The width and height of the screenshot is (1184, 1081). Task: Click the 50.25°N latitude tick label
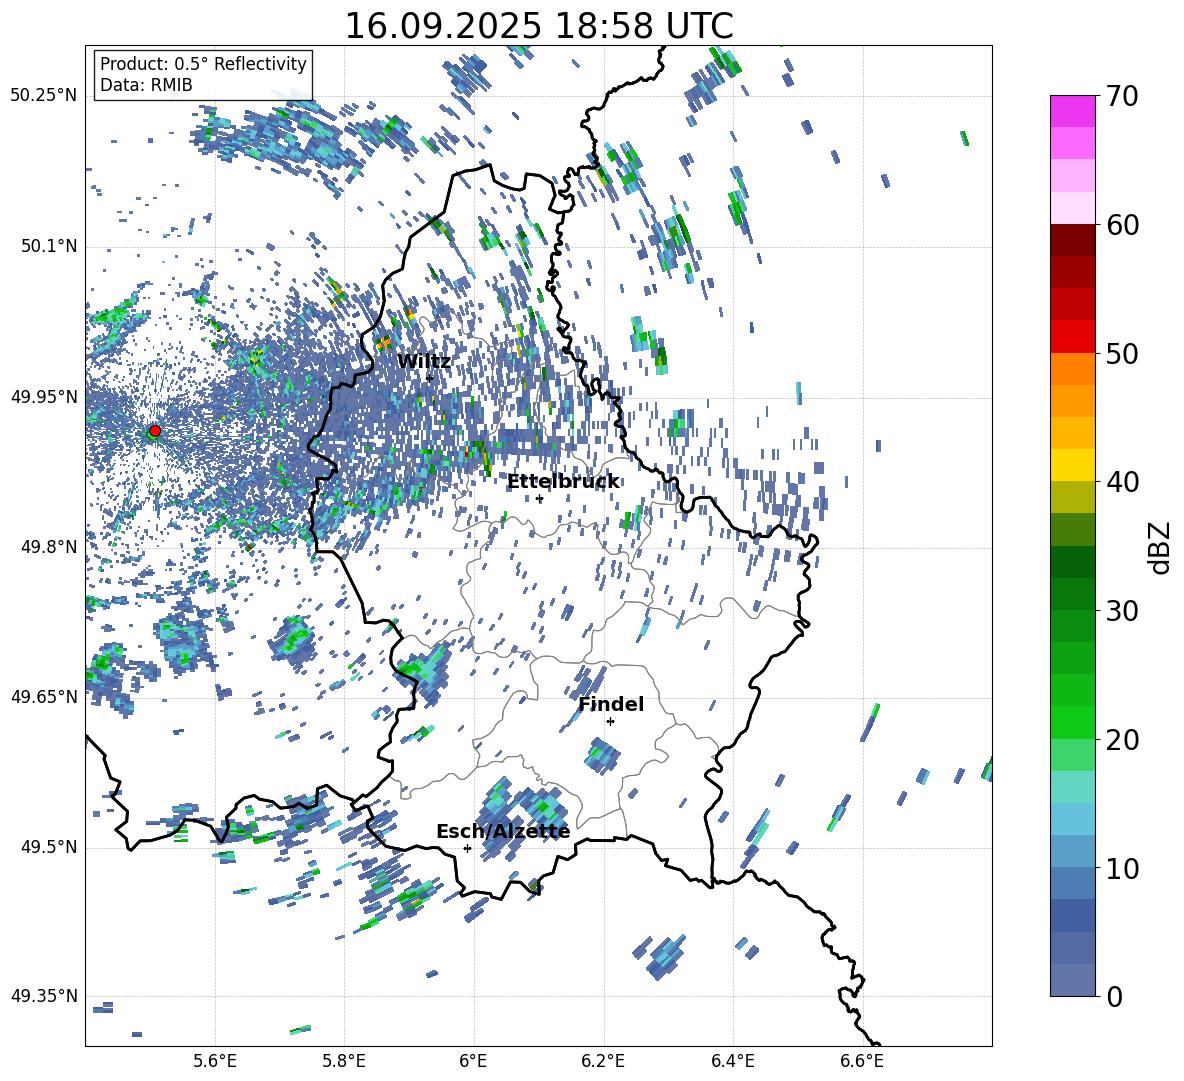[x=44, y=96]
